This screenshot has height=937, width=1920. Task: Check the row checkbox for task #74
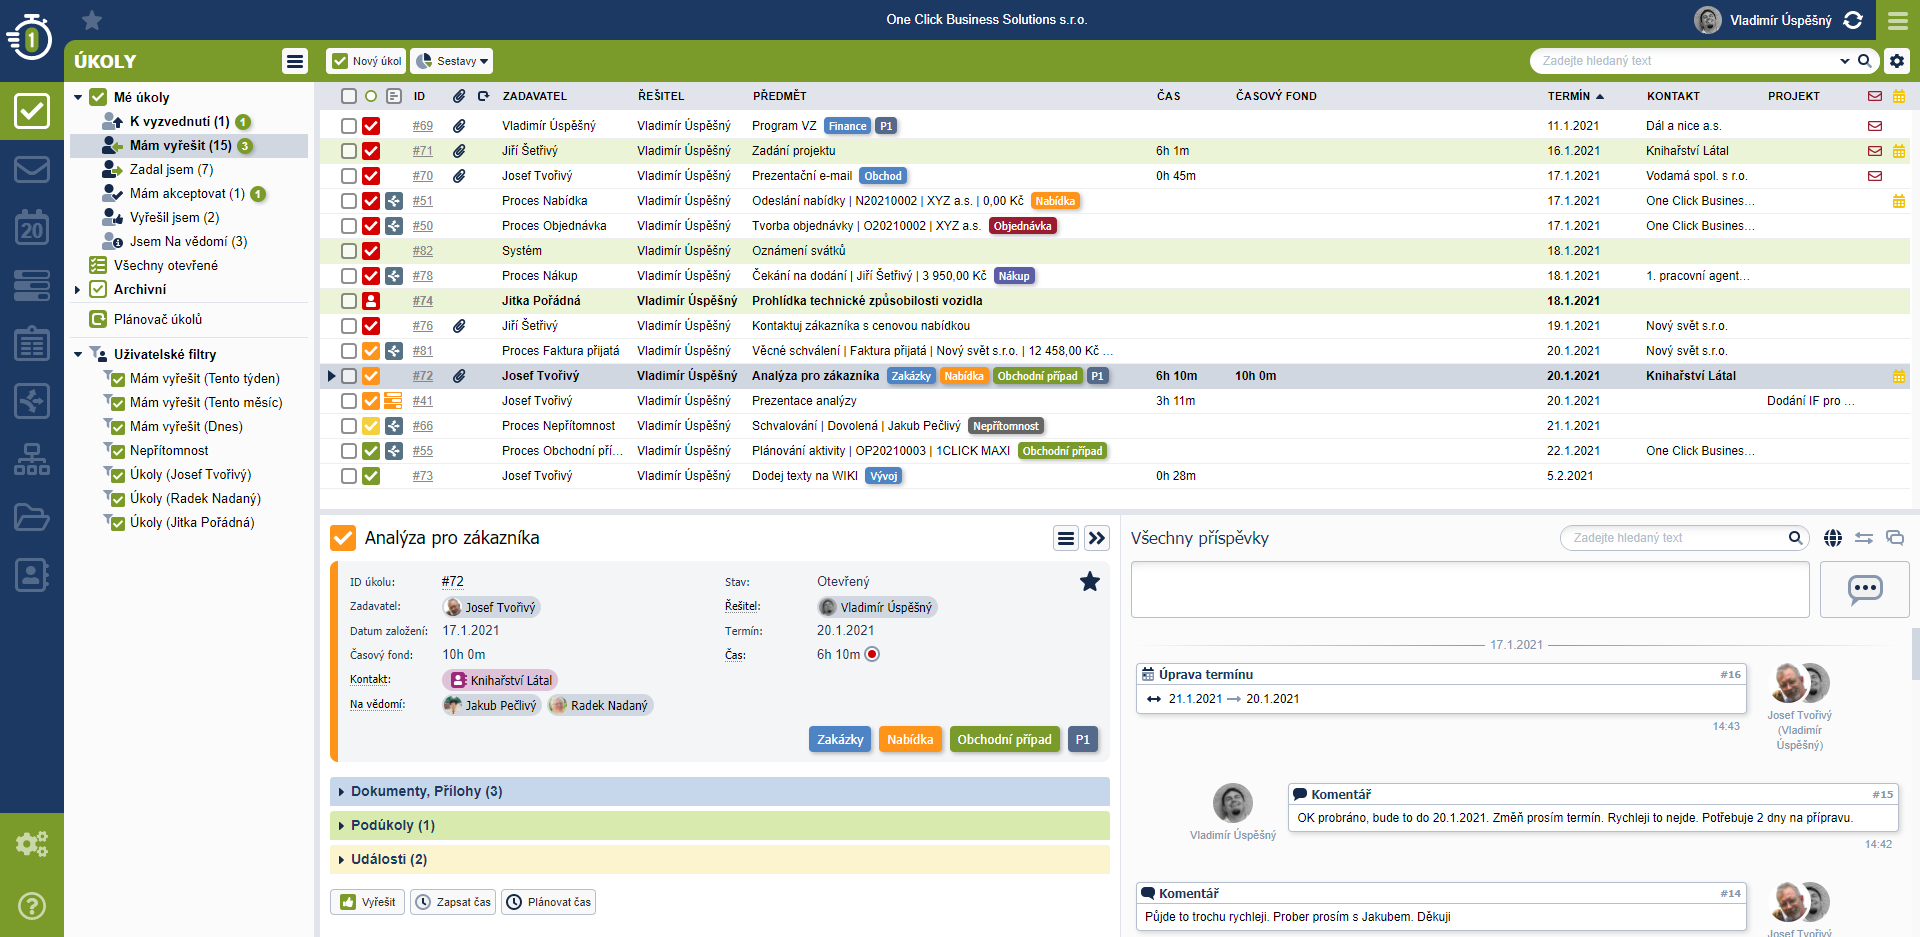coord(349,301)
